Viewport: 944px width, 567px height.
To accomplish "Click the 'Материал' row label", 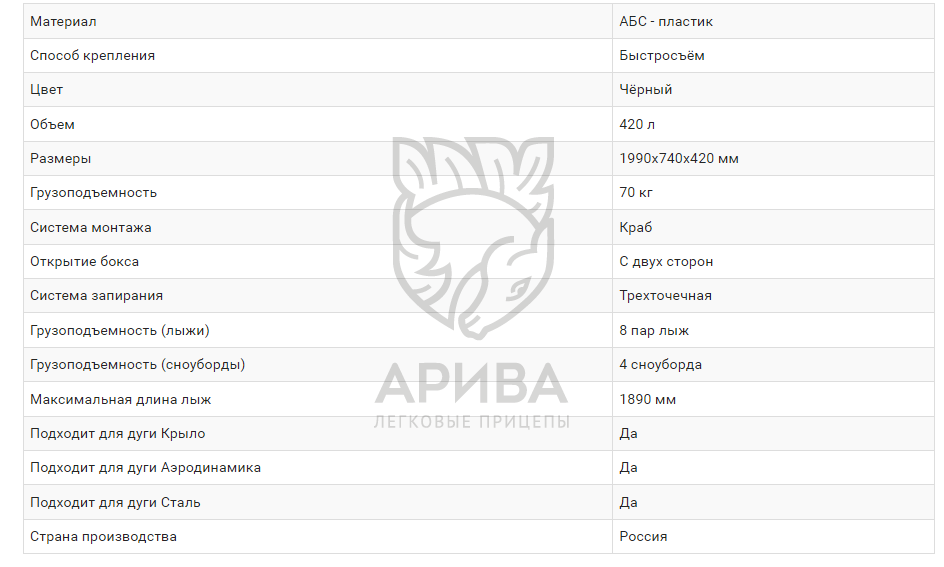I will pos(64,21).
